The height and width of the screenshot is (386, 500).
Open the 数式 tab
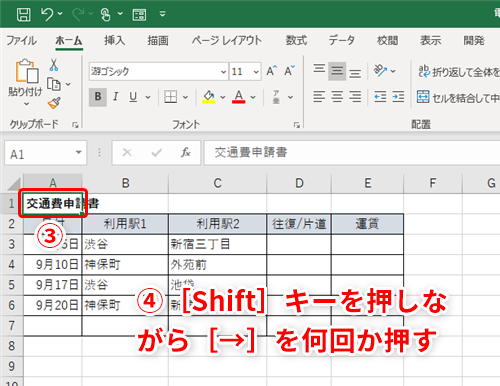tap(296, 40)
